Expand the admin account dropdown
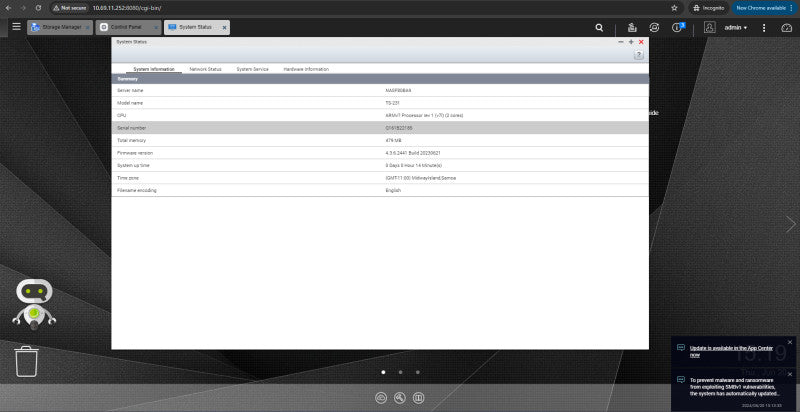The height and width of the screenshot is (412, 800). pyautogui.click(x=736, y=28)
